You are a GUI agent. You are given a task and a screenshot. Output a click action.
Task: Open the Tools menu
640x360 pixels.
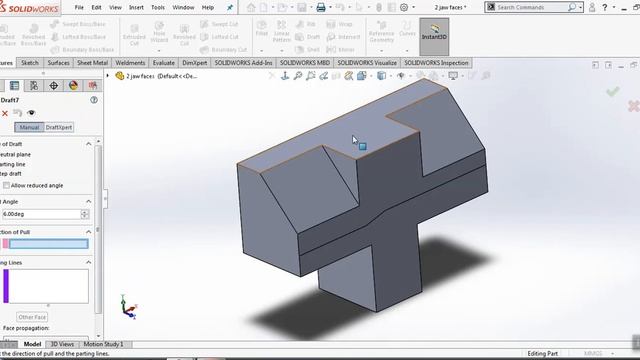[x=158, y=7]
